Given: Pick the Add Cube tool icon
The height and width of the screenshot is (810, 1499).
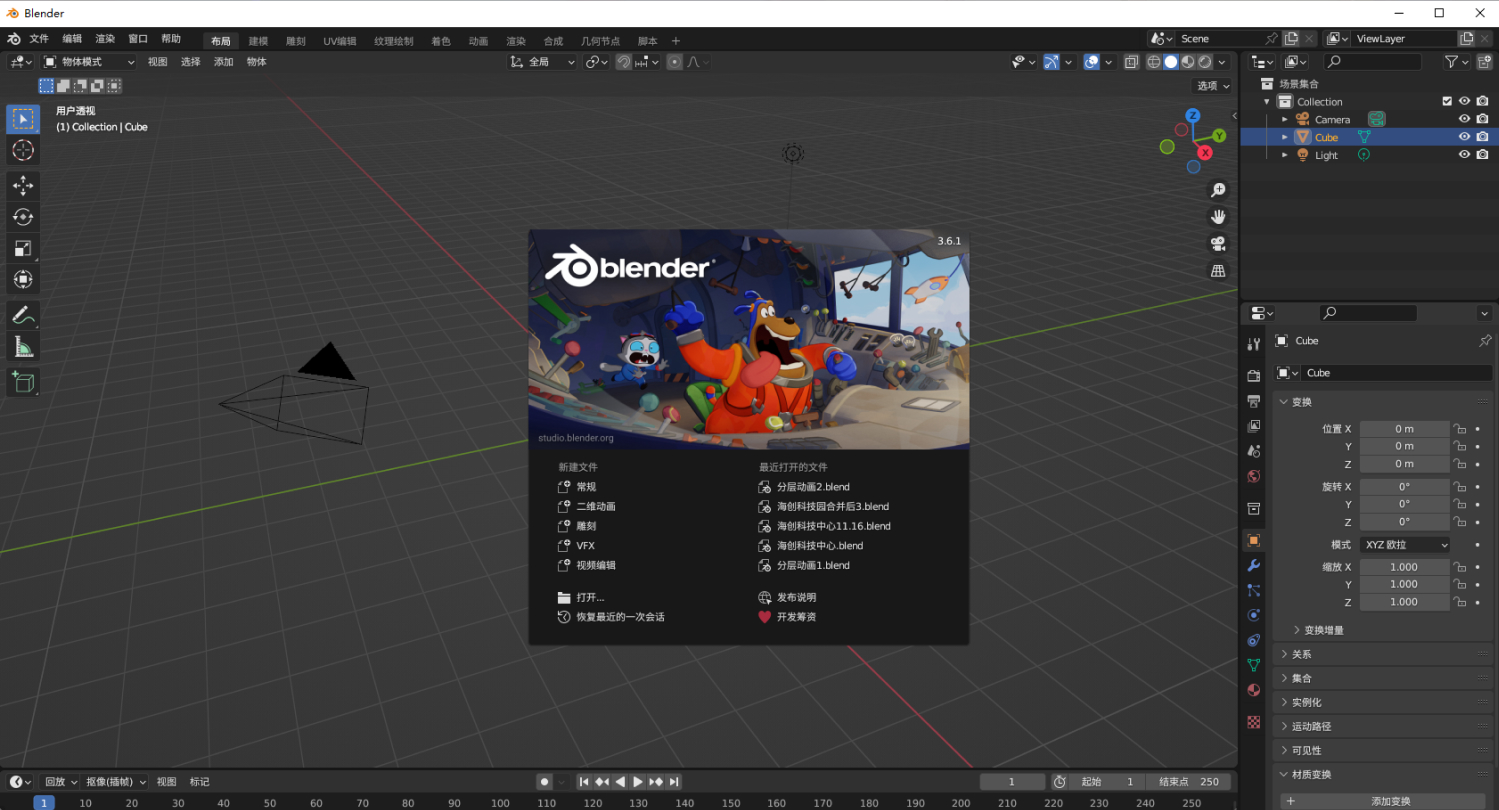Looking at the screenshot, I should pyautogui.click(x=23, y=381).
